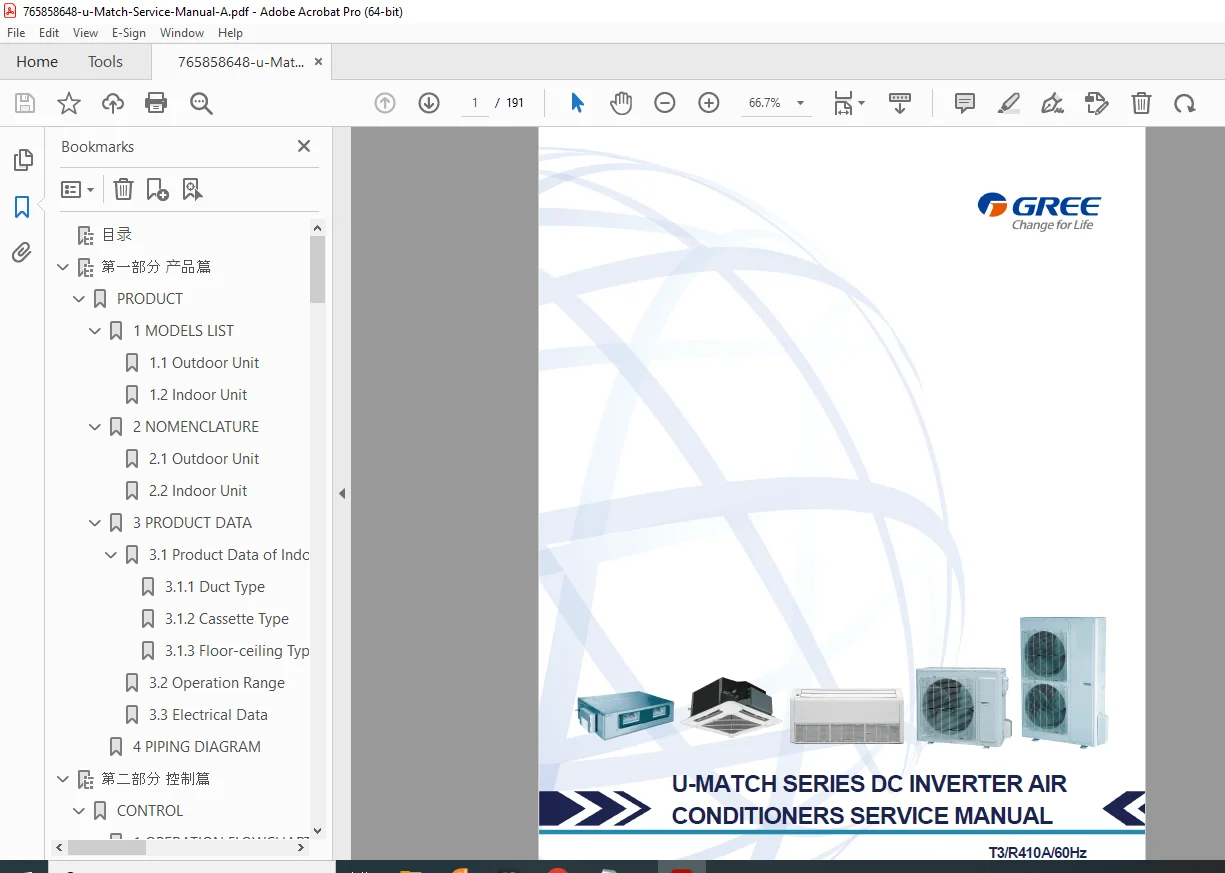The width and height of the screenshot is (1225, 873).
Task: Delete the selected bookmark trash icon
Action: (x=123, y=189)
